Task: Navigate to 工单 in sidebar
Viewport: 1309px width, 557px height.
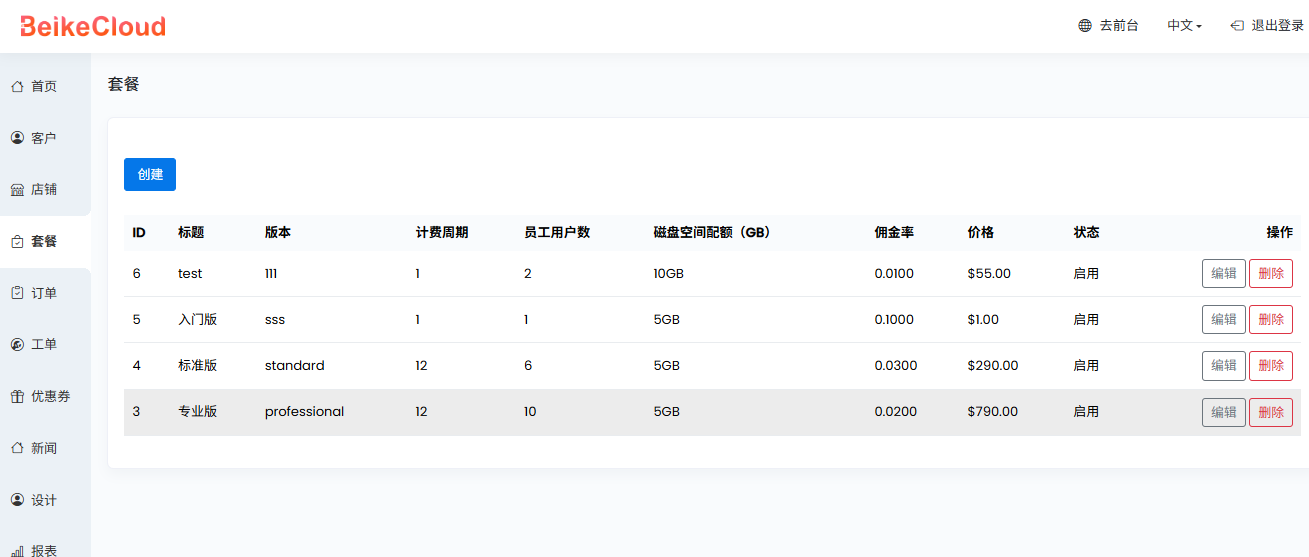Action: pos(45,344)
